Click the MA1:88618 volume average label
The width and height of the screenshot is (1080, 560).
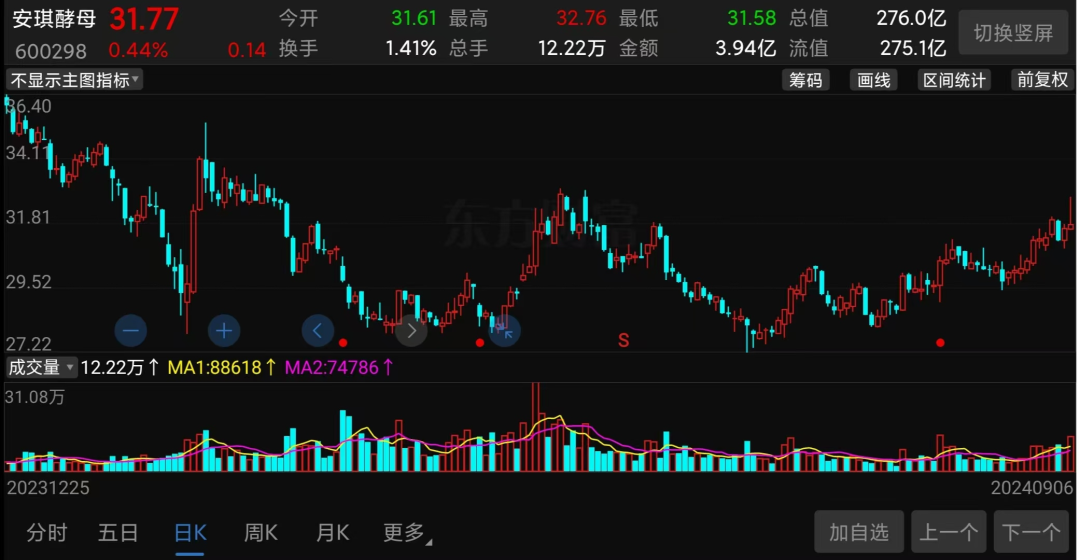click(x=222, y=368)
